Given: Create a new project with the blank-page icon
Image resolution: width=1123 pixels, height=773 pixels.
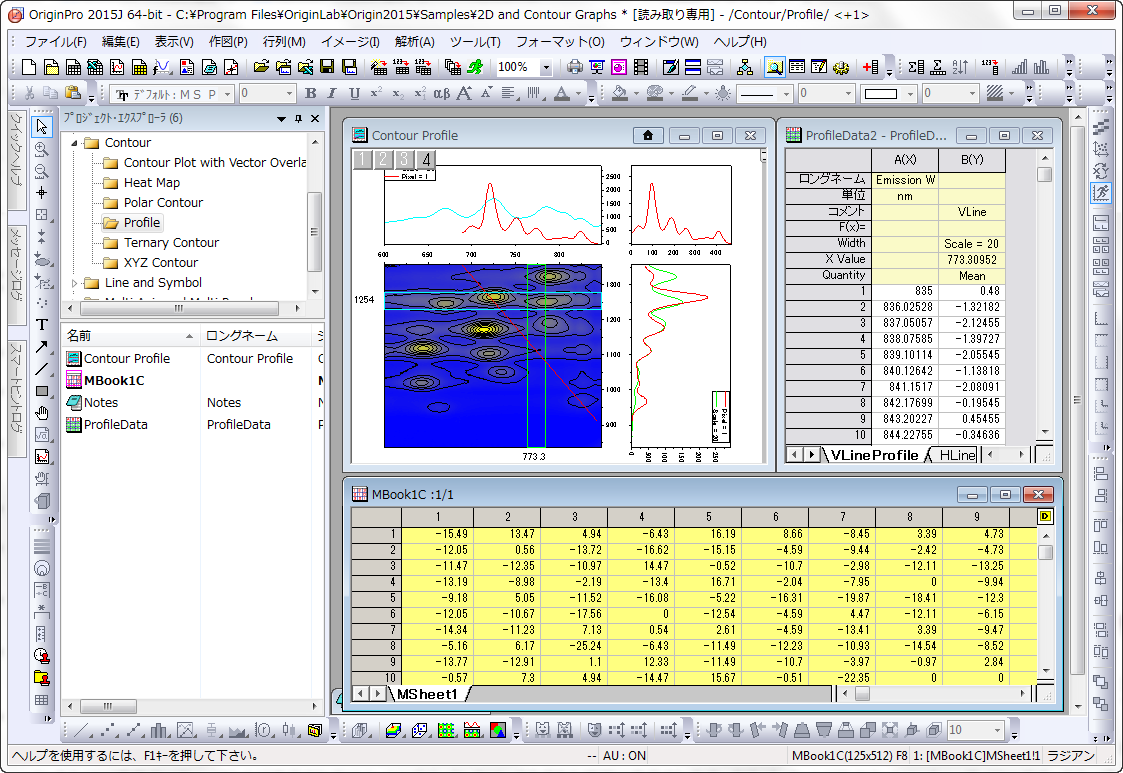Looking at the screenshot, I should pos(29,67).
